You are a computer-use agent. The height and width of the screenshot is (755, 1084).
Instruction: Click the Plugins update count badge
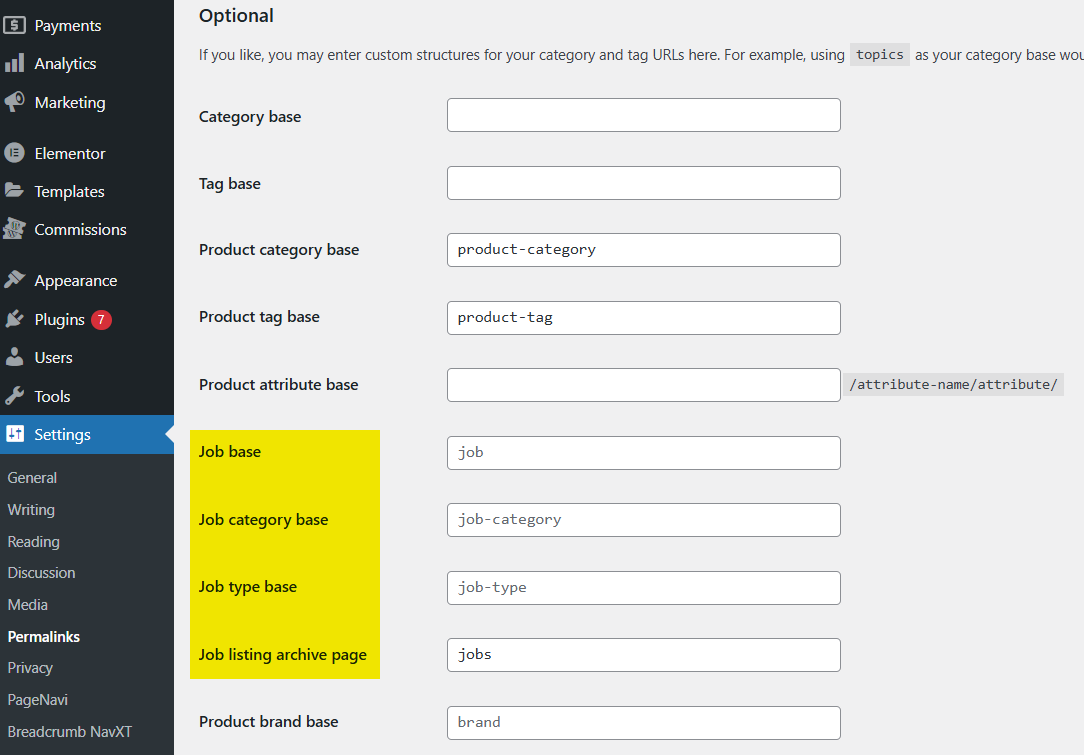tap(101, 320)
